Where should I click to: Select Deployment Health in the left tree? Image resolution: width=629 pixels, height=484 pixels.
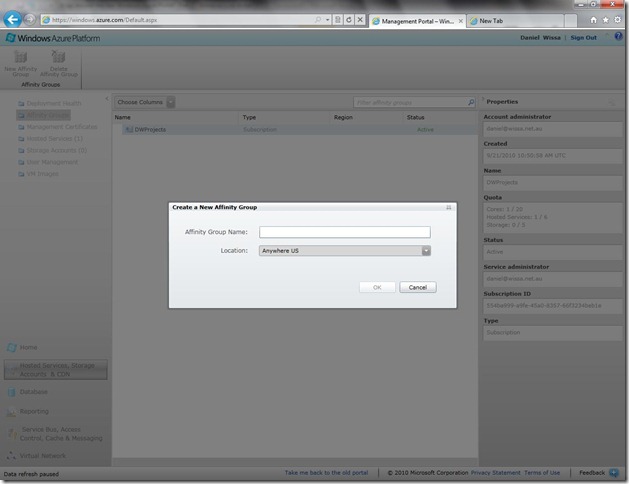click(x=62, y=103)
